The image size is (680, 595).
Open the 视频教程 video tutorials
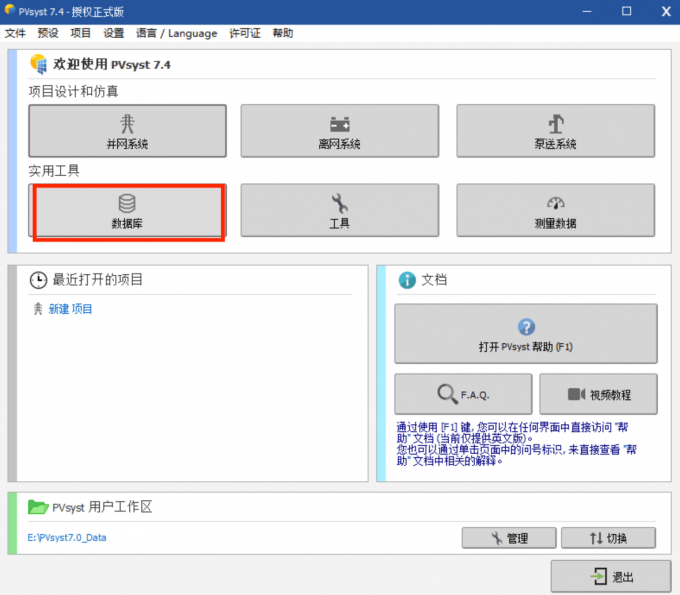pos(598,394)
